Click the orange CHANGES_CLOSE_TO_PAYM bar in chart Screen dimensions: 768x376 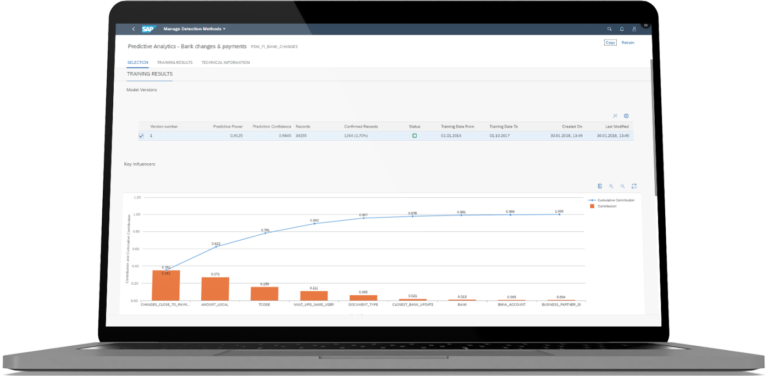166,285
